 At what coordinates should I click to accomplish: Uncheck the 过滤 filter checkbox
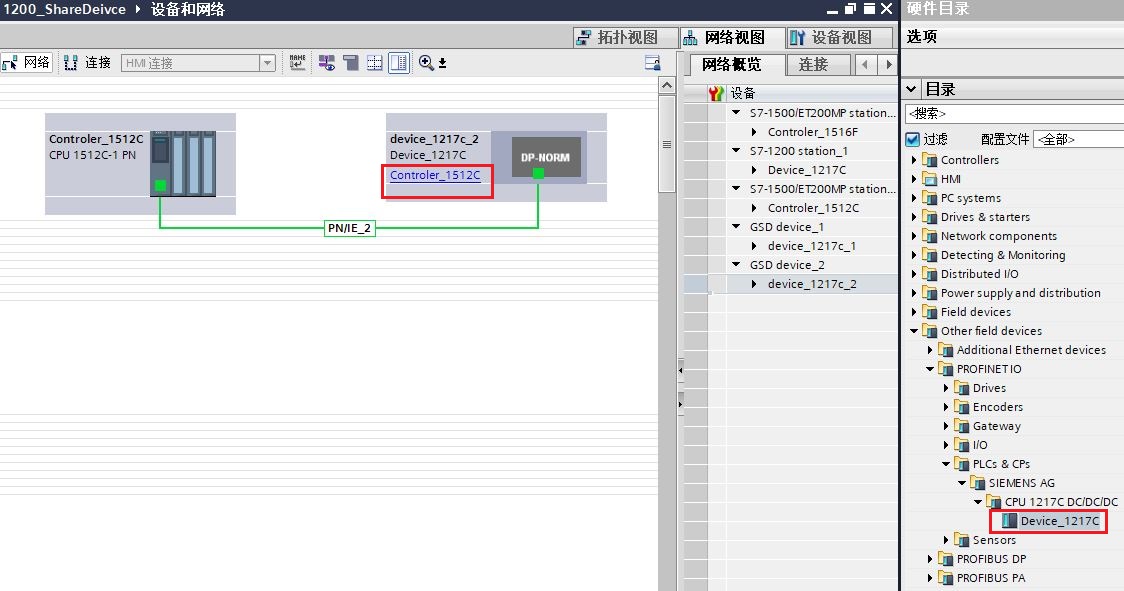click(x=913, y=139)
